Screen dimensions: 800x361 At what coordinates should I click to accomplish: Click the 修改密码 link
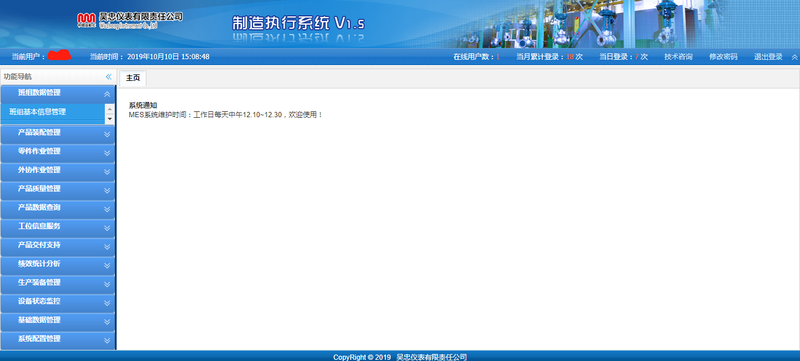(x=723, y=57)
